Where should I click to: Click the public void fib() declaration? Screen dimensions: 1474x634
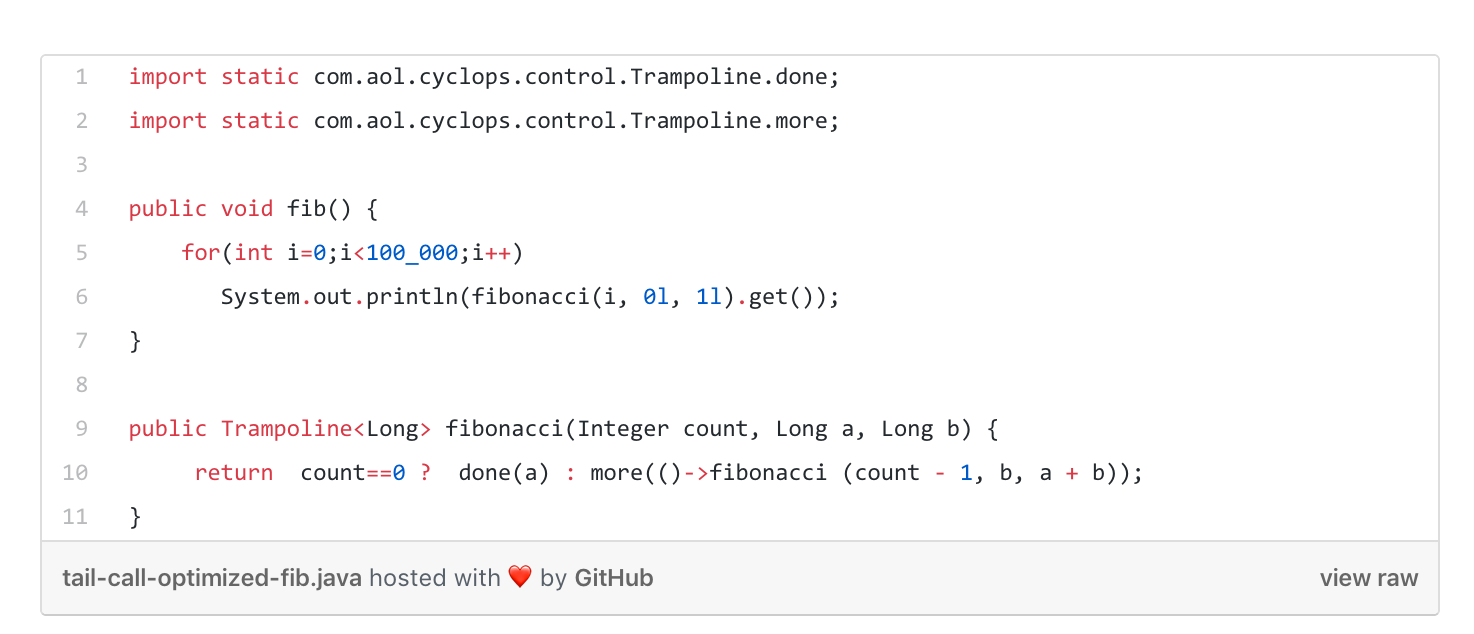[254, 209]
